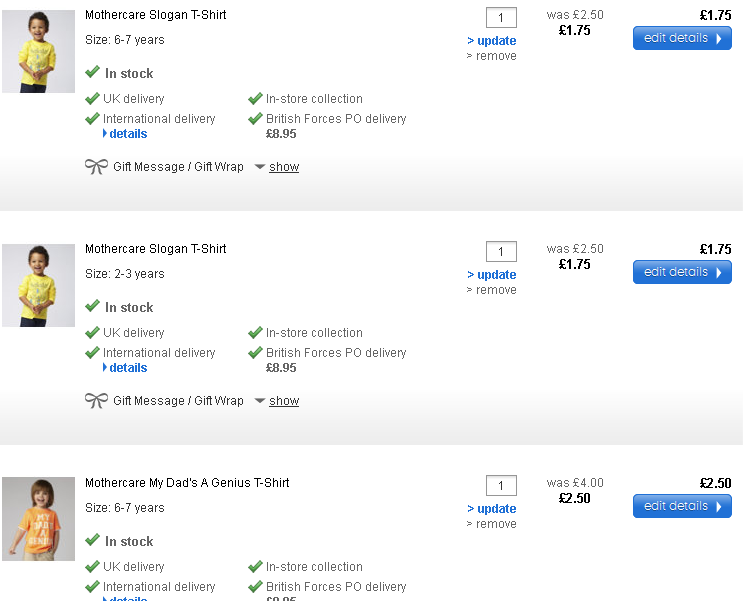Remove My Dad's A Genius T-Shirt from basket
Viewport: 747px width, 601px height.
(492, 524)
